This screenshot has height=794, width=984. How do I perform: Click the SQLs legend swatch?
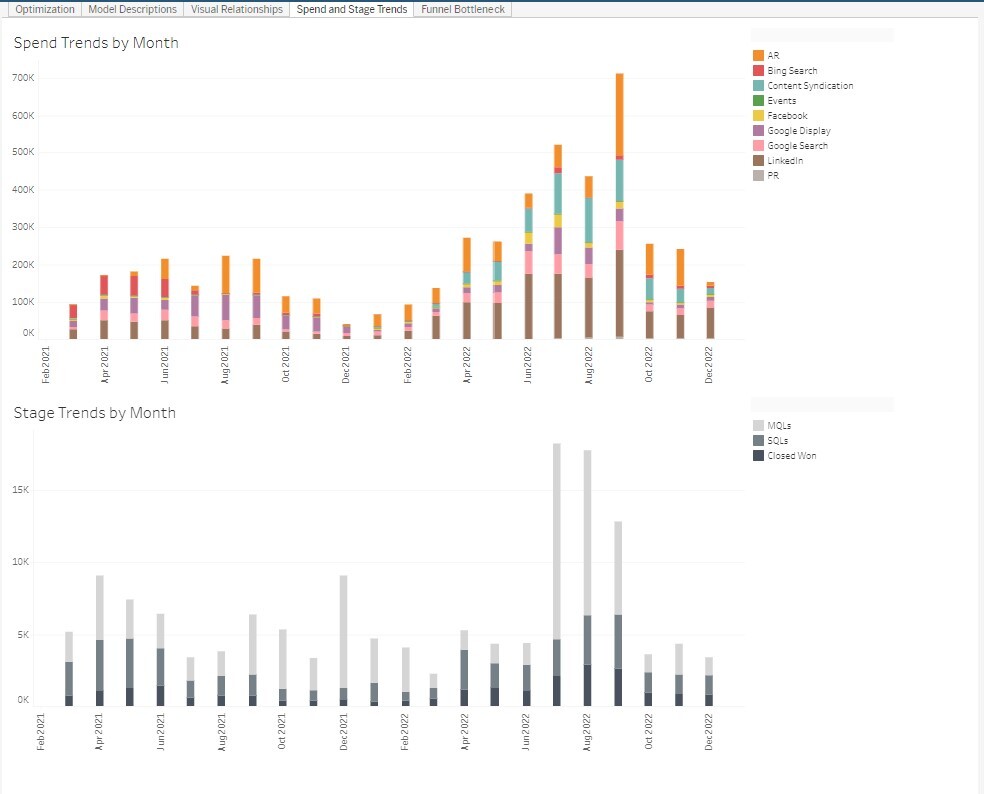coord(758,441)
